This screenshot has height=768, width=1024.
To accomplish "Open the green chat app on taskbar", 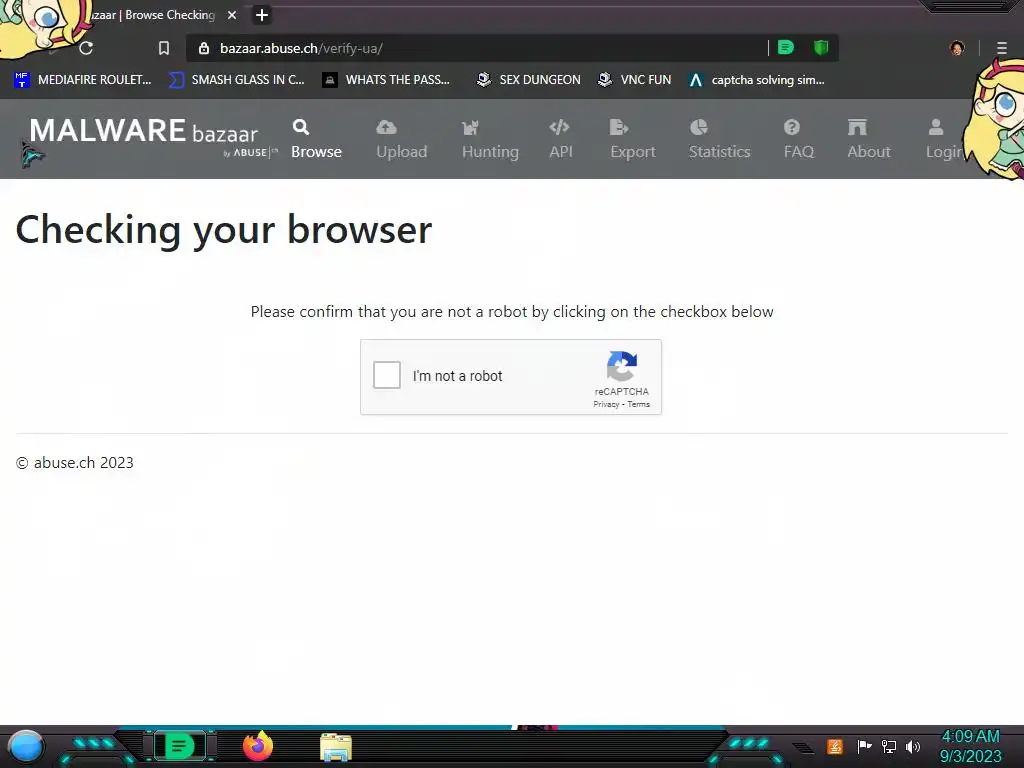I will (180, 746).
